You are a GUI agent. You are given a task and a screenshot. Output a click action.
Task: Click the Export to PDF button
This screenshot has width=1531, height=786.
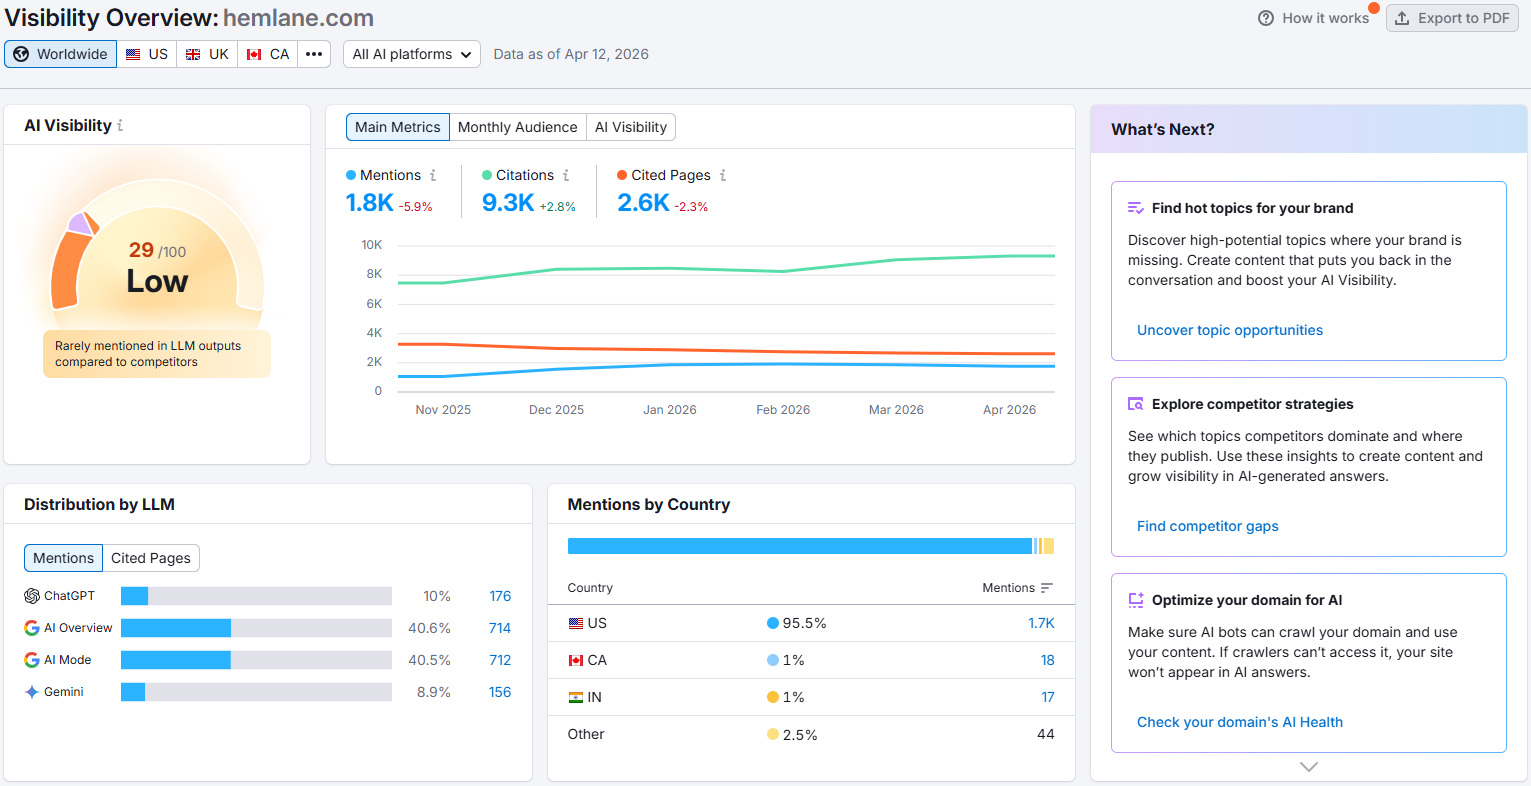(1452, 17)
